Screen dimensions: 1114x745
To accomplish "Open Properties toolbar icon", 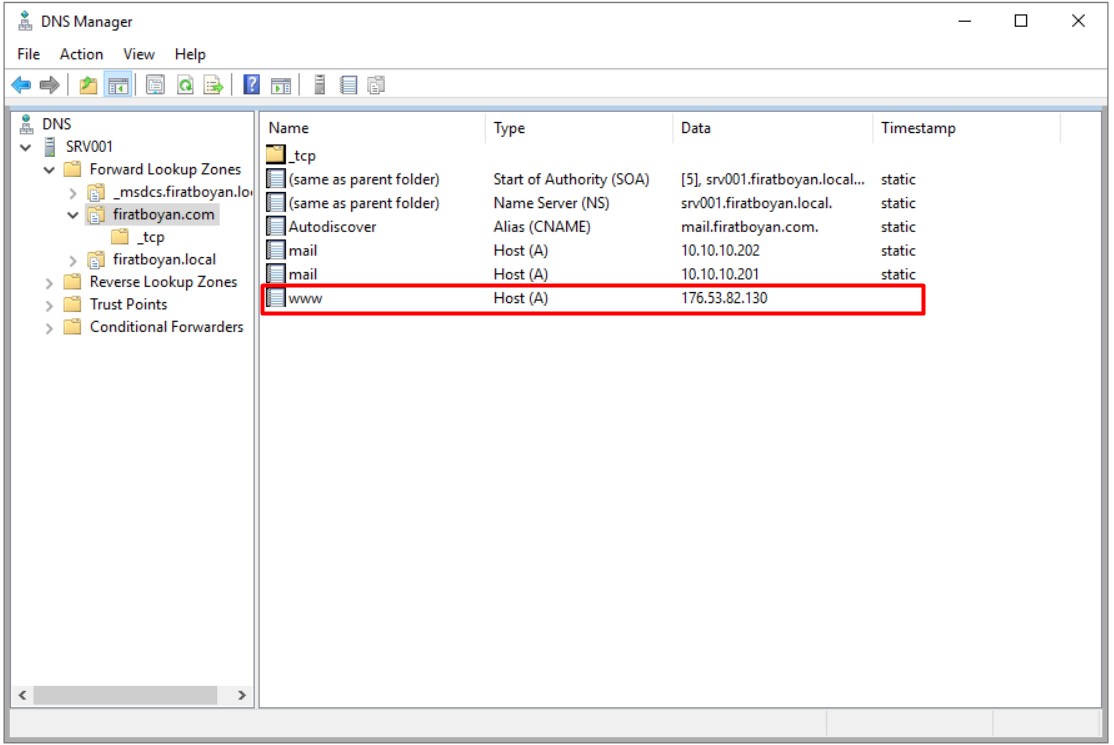I will (155, 85).
